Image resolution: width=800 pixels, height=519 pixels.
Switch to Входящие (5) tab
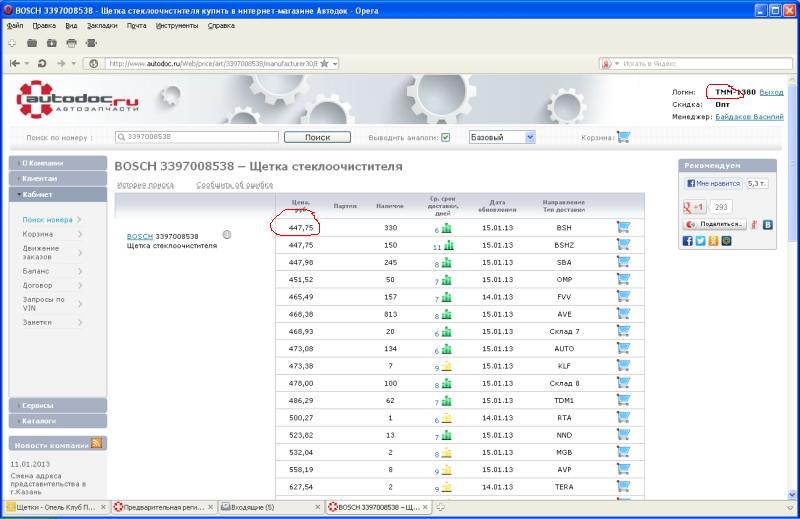pos(271,507)
